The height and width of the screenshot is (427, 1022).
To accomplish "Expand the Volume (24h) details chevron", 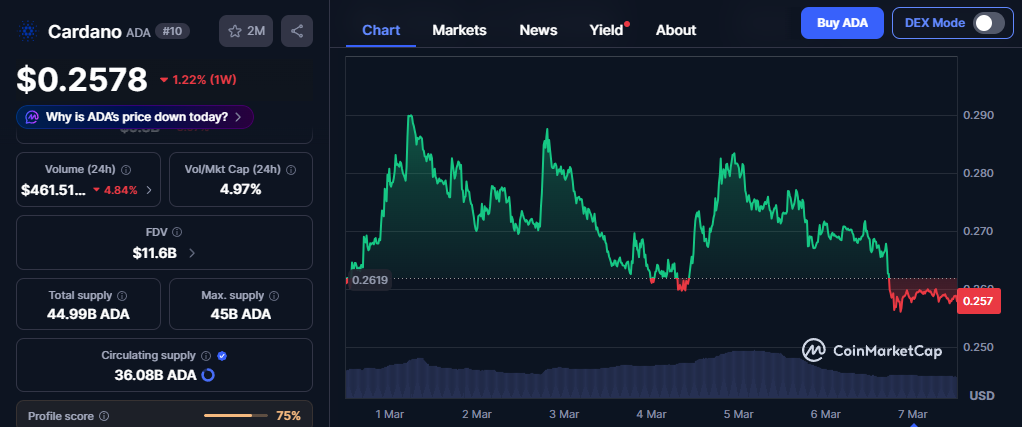I will pos(150,189).
